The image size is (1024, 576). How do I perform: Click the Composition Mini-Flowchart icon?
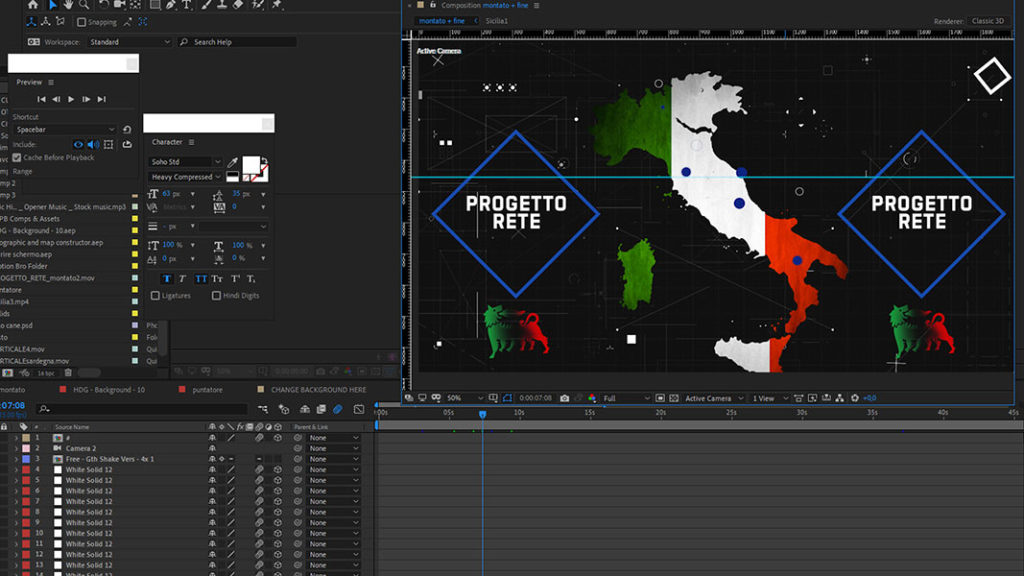[263, 409]
